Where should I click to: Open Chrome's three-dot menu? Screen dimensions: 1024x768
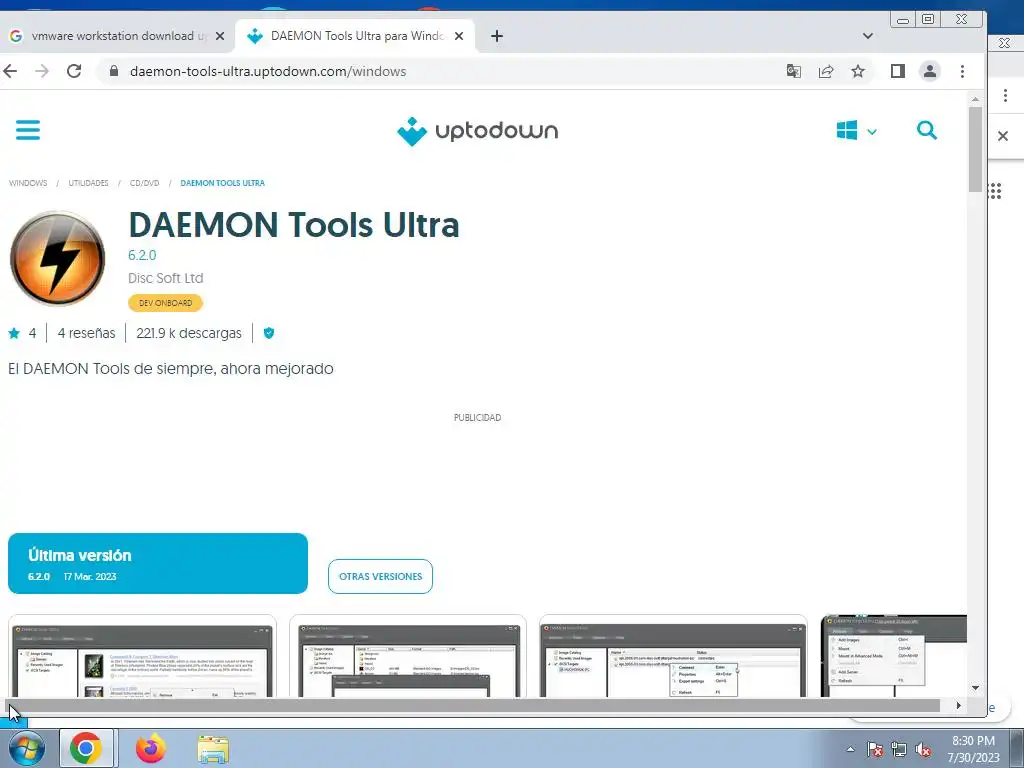962,71
